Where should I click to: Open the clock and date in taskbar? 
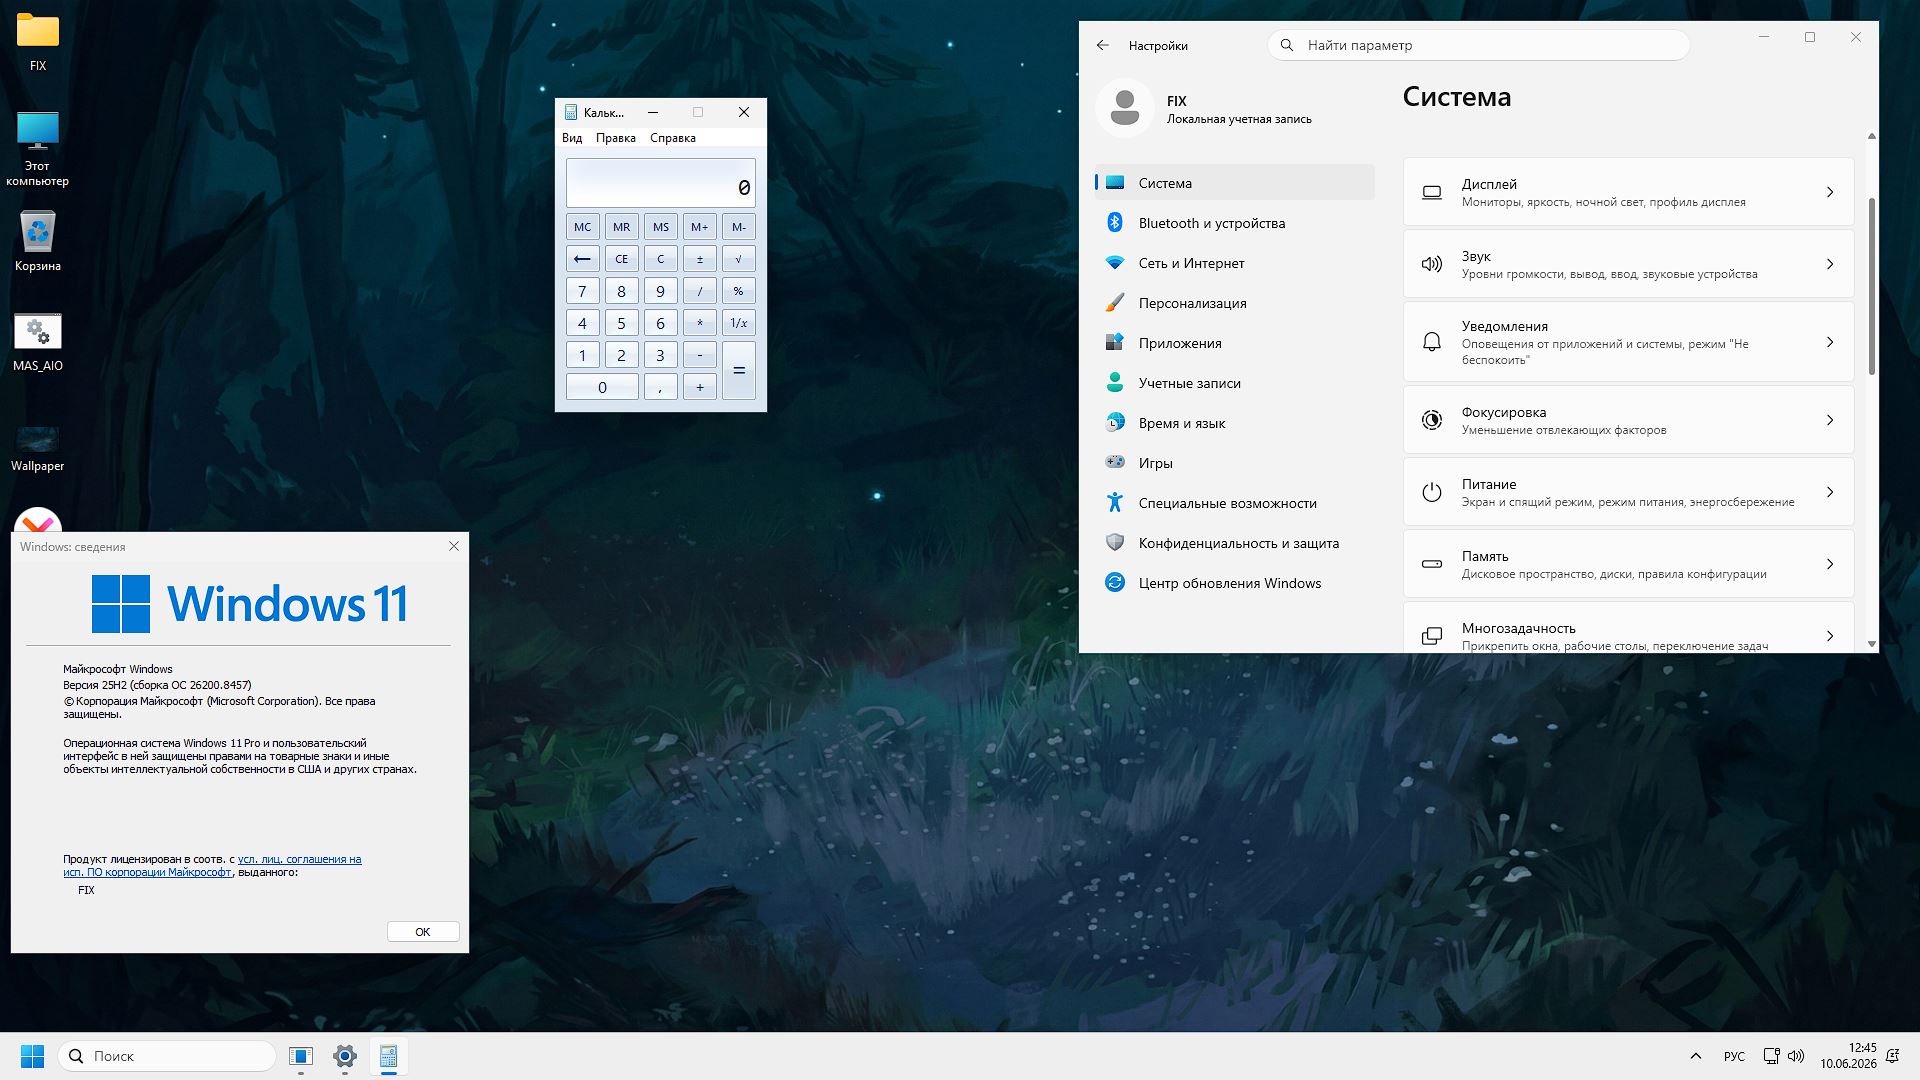(1848, 1056)
